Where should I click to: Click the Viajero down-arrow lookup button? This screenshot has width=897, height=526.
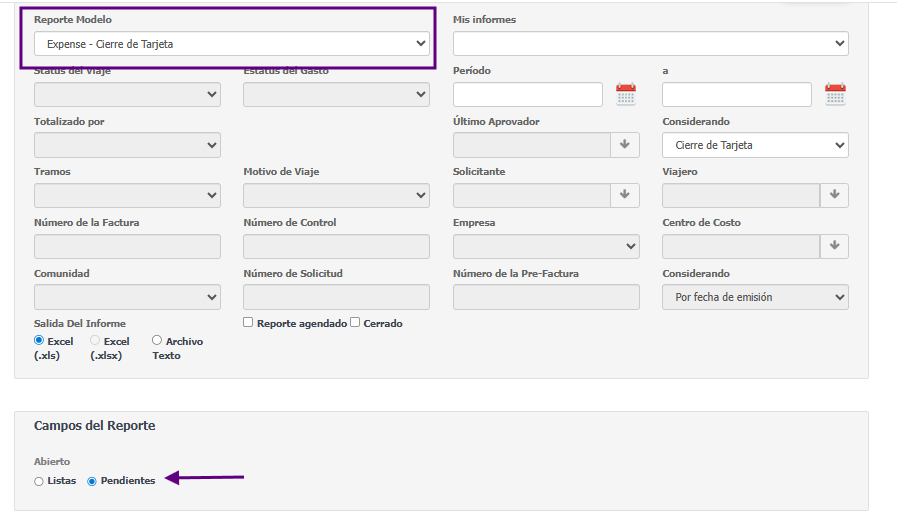coord(834,195)
